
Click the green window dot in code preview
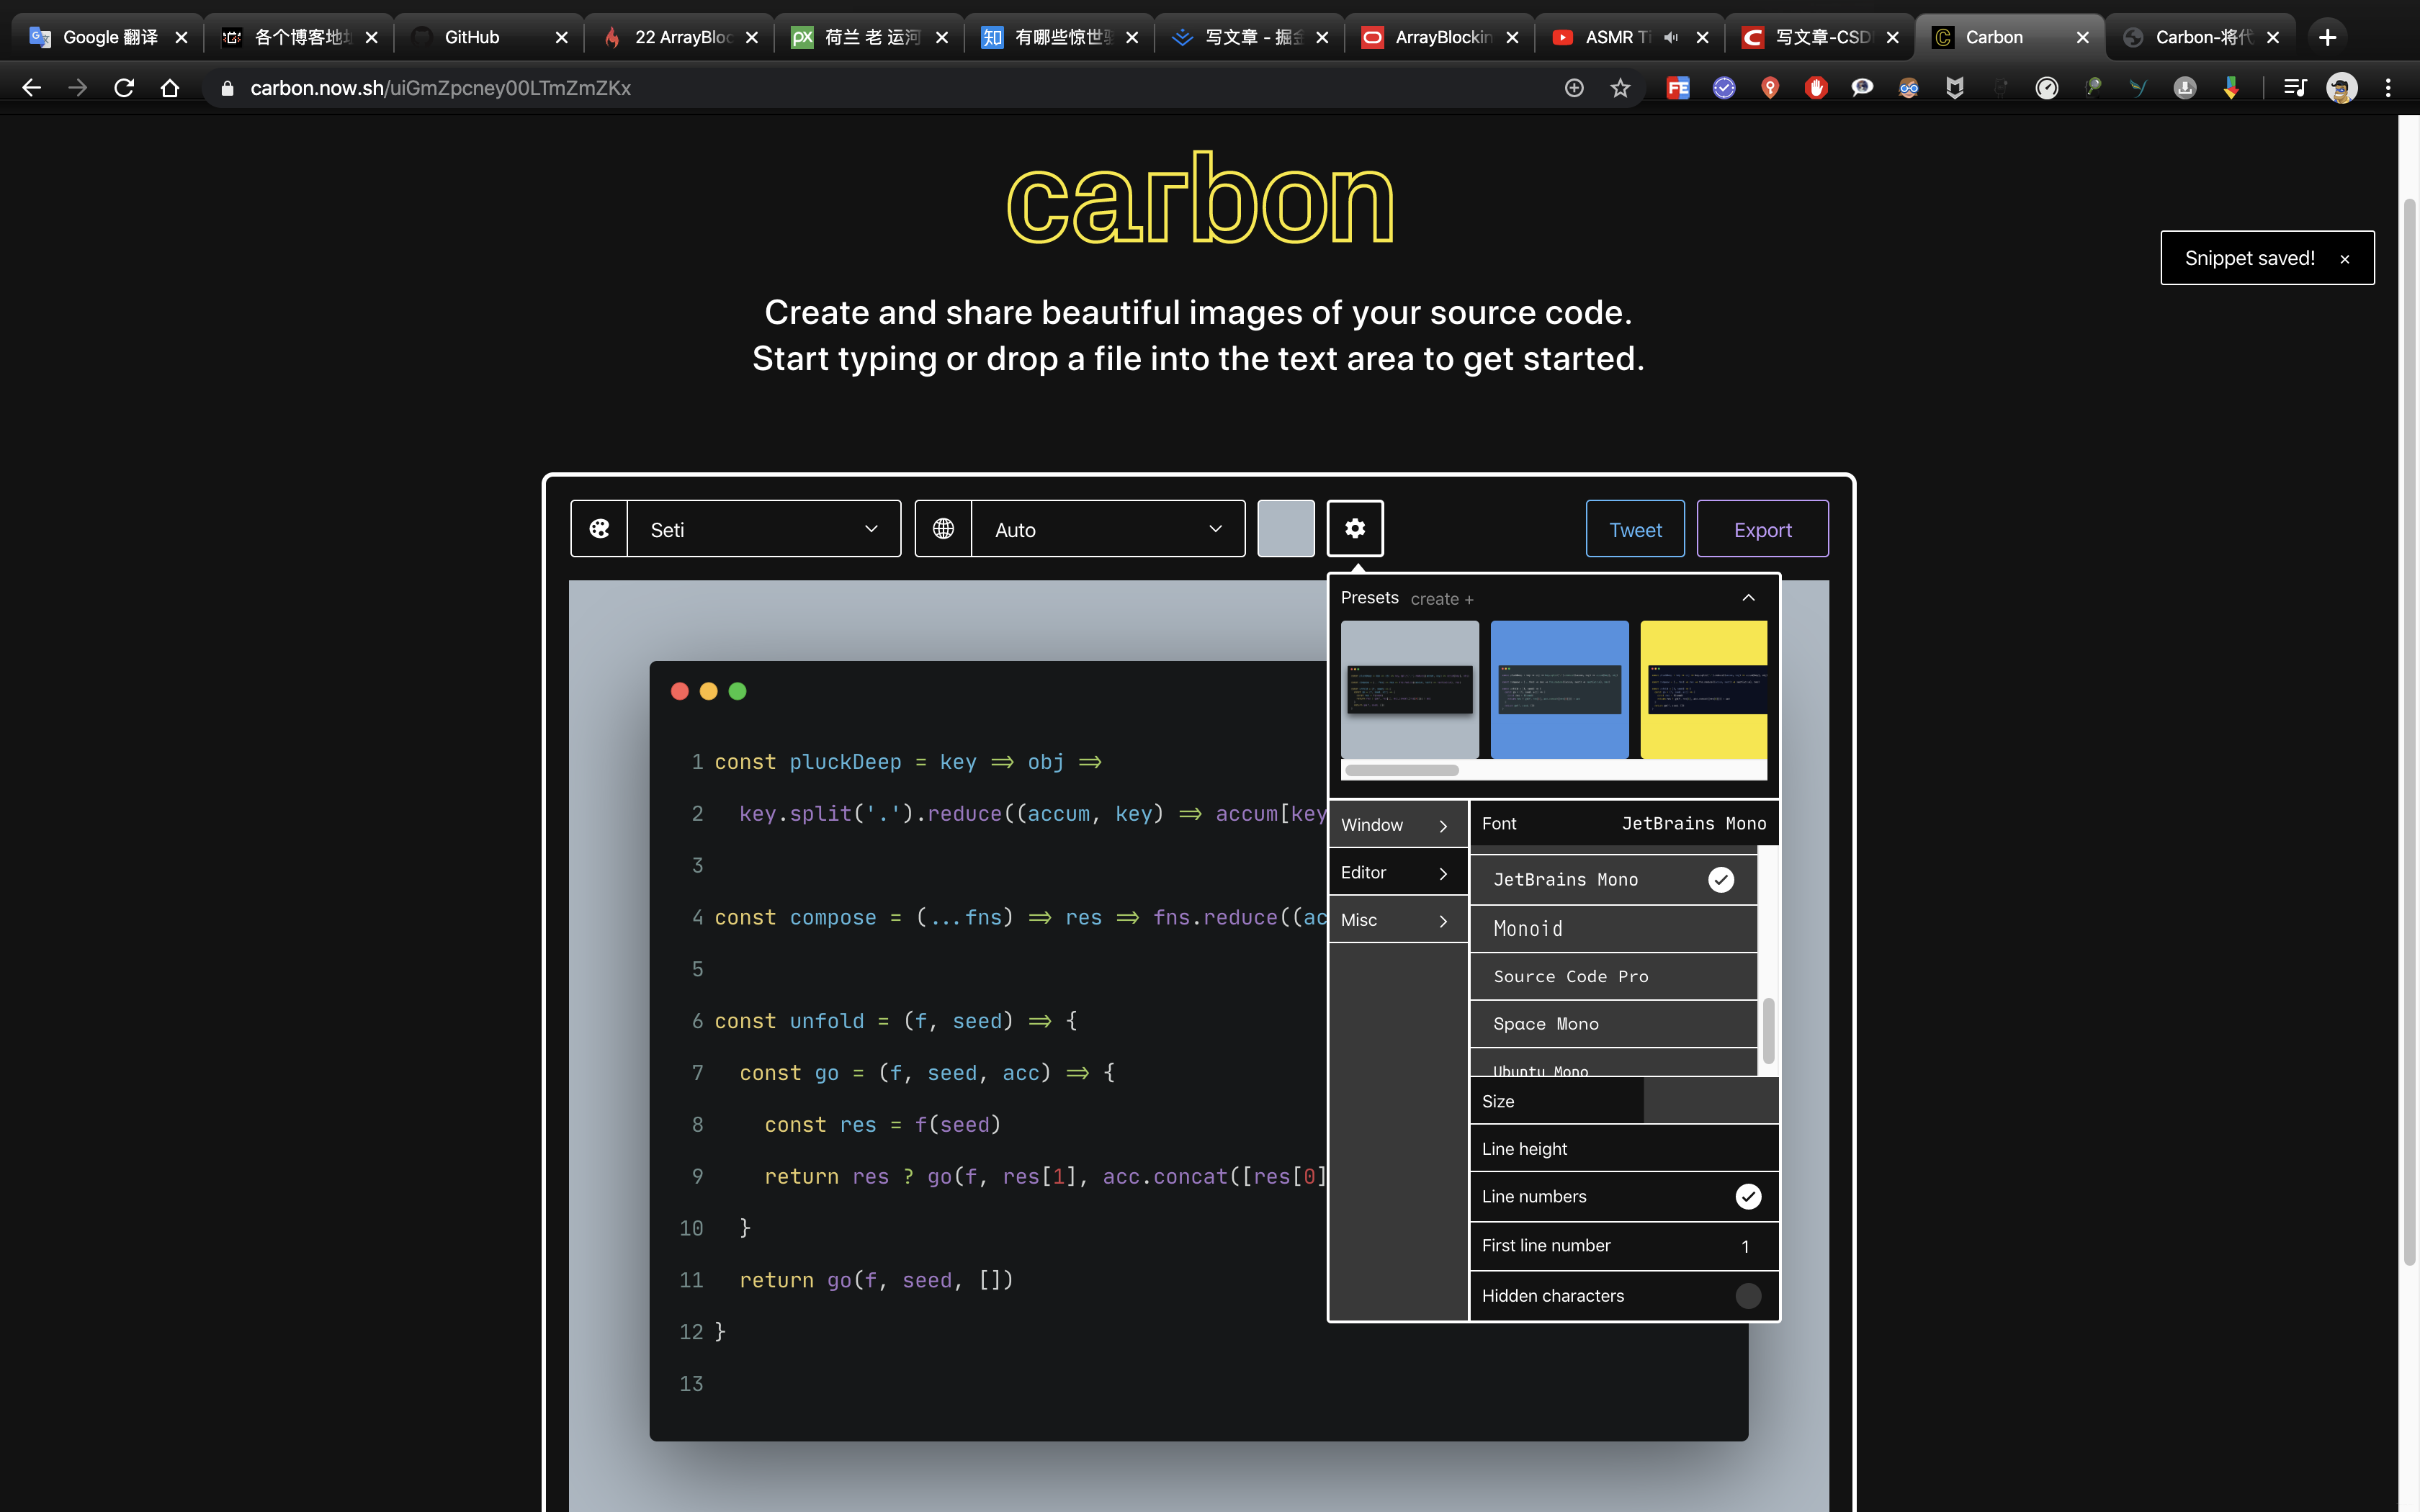point(738,691)
